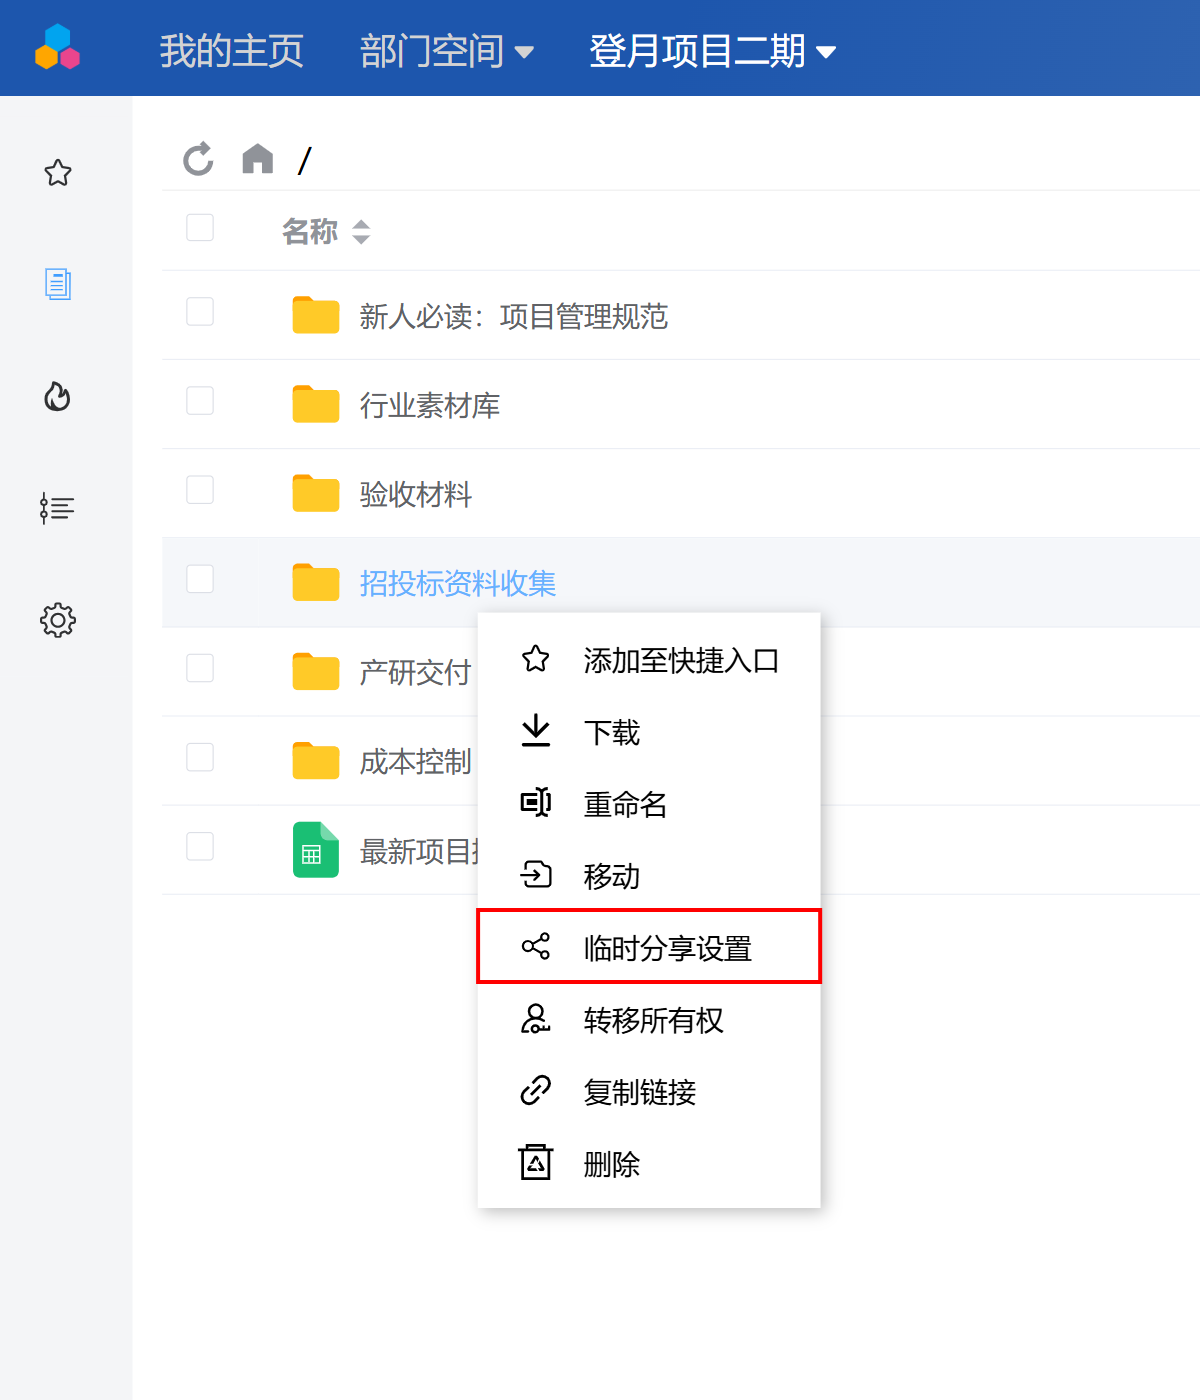Screen dimensions: 1200x1400
Task: Open the 成本控制 folder name
Action: 416,761
